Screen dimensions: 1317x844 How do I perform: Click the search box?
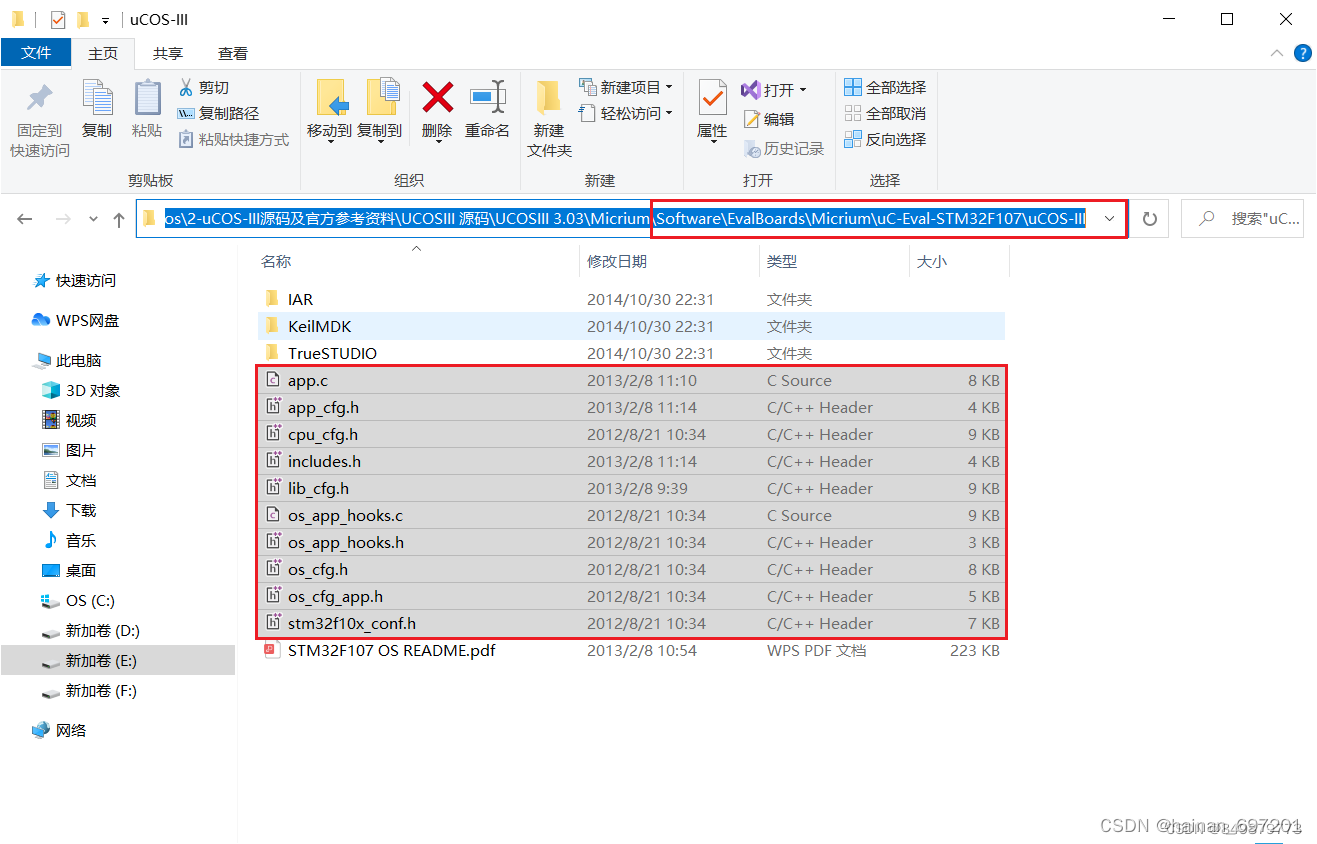click(1243, 219)
